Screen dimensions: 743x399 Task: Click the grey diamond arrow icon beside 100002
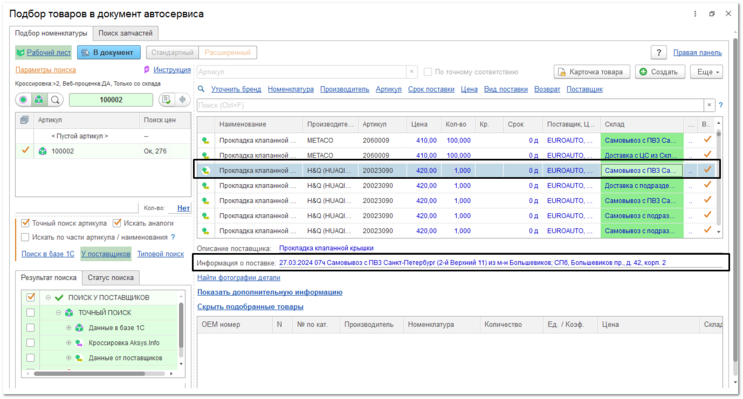tap(182, 100)
